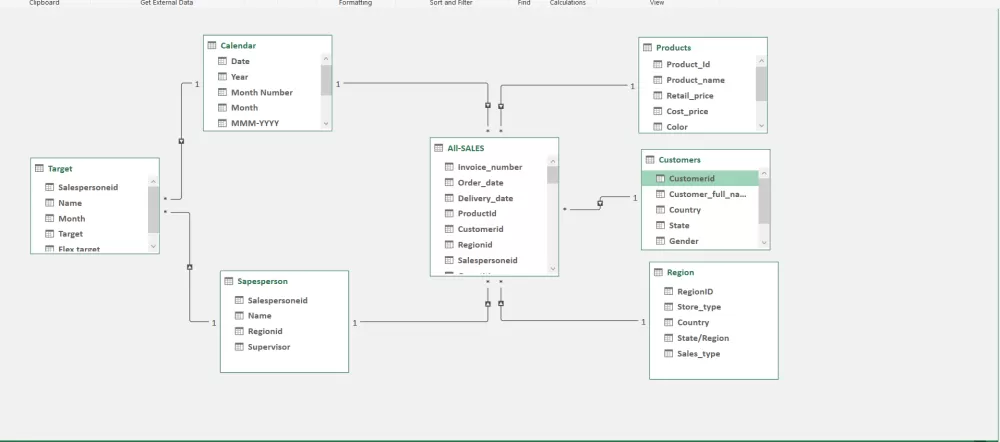This screenshot has height=442, width=1000.
Task: Open the Get External Data ribbon group
Action: click(x=166, y=3)
